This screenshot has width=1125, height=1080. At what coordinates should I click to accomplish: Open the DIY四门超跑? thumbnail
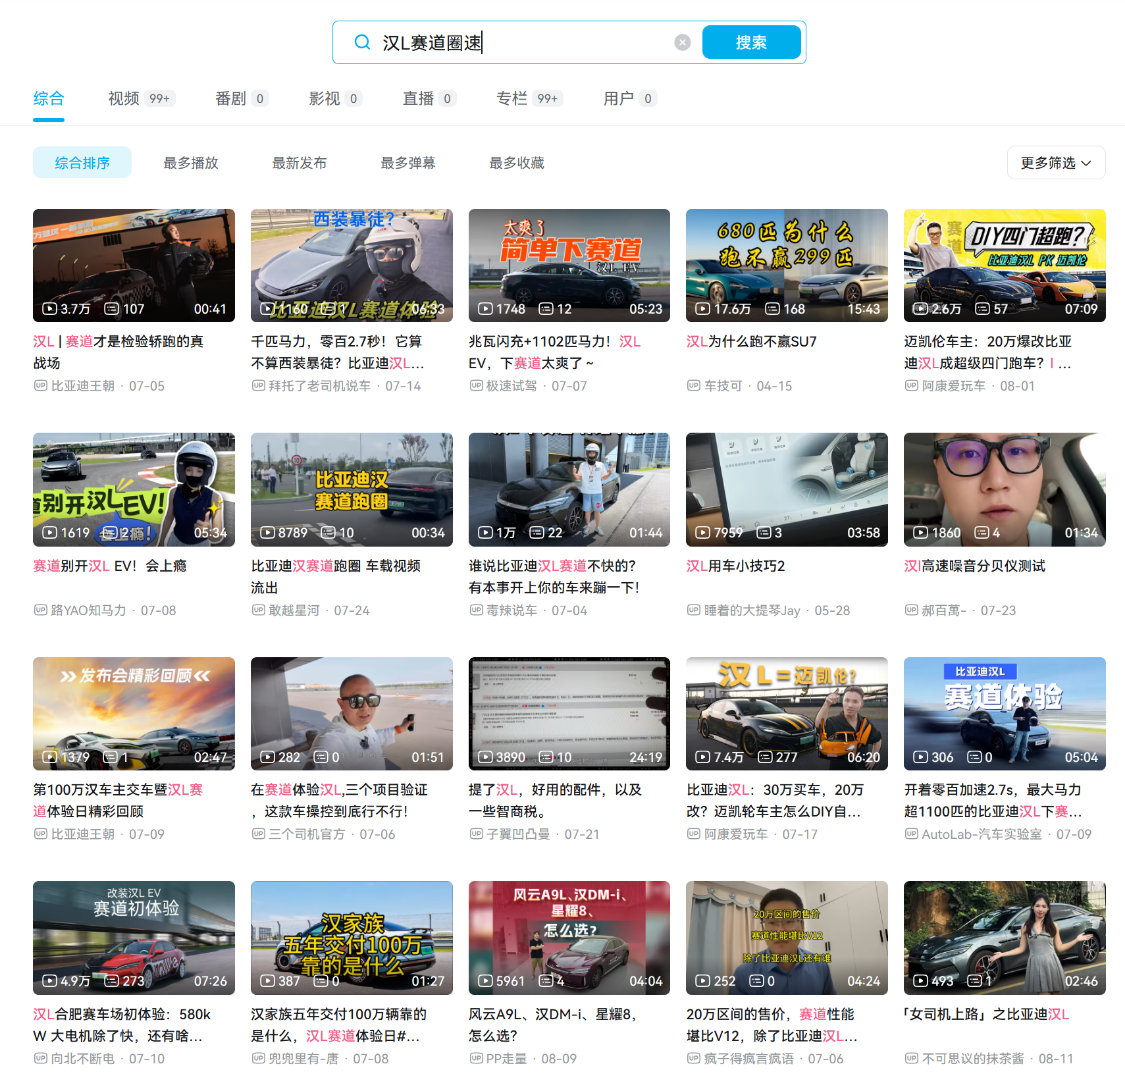1004,266
